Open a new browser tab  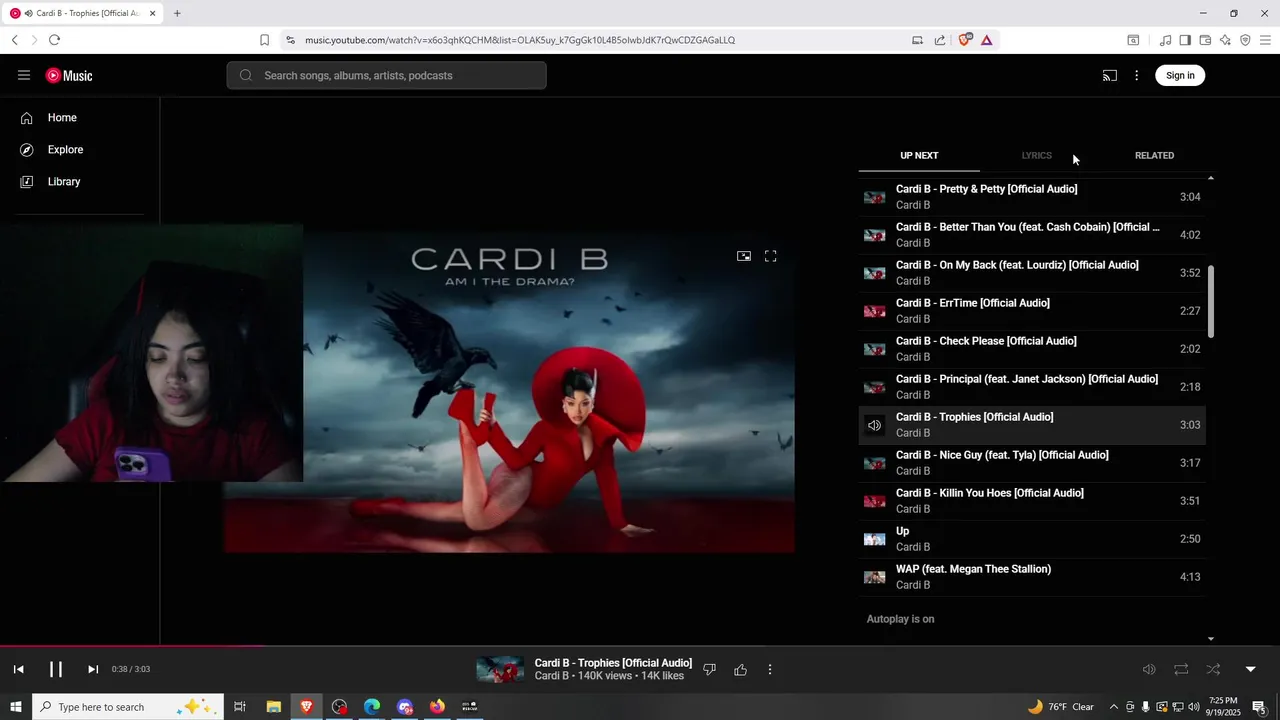pos(177,13)
